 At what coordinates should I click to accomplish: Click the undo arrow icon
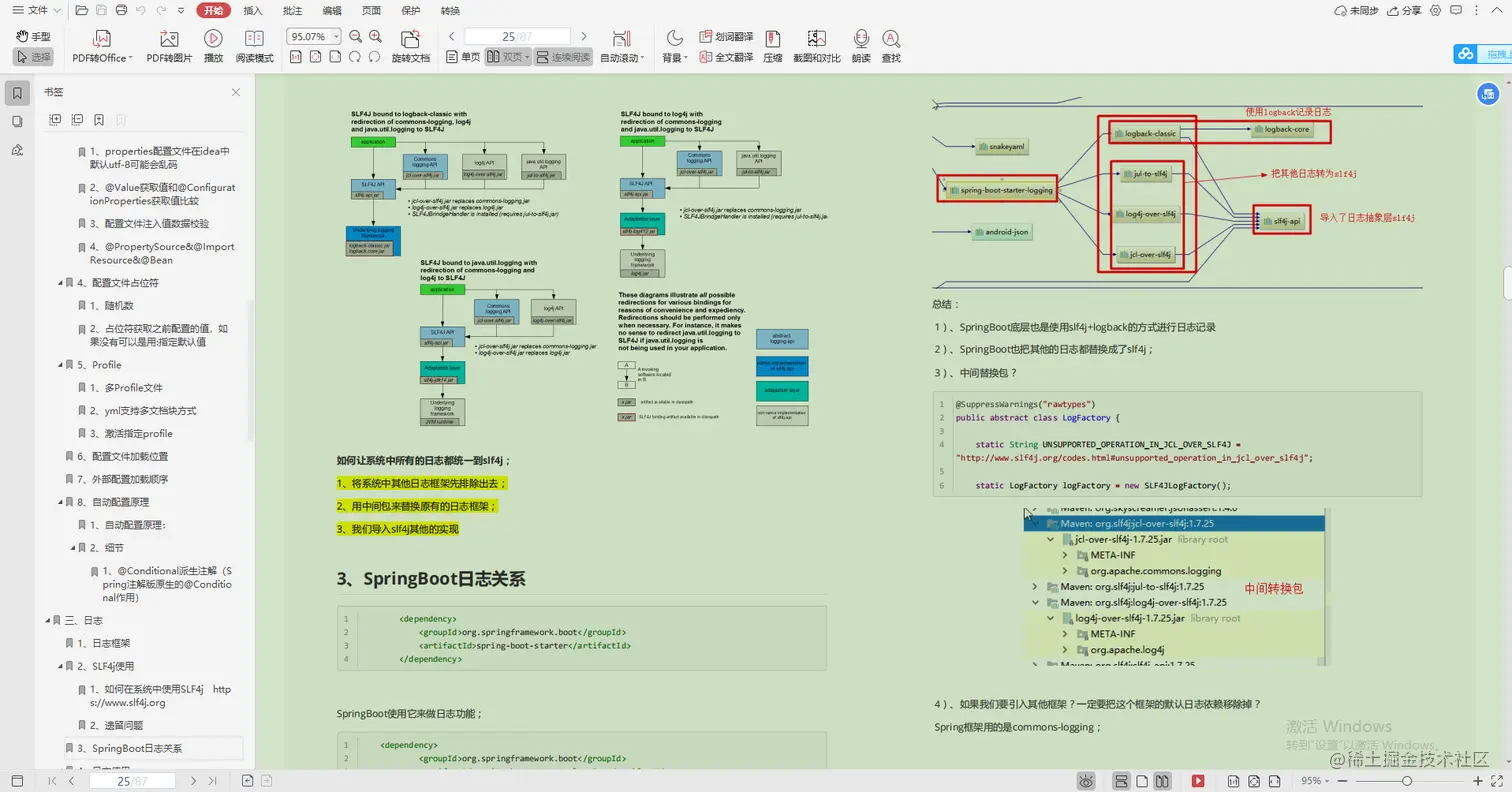142,11
